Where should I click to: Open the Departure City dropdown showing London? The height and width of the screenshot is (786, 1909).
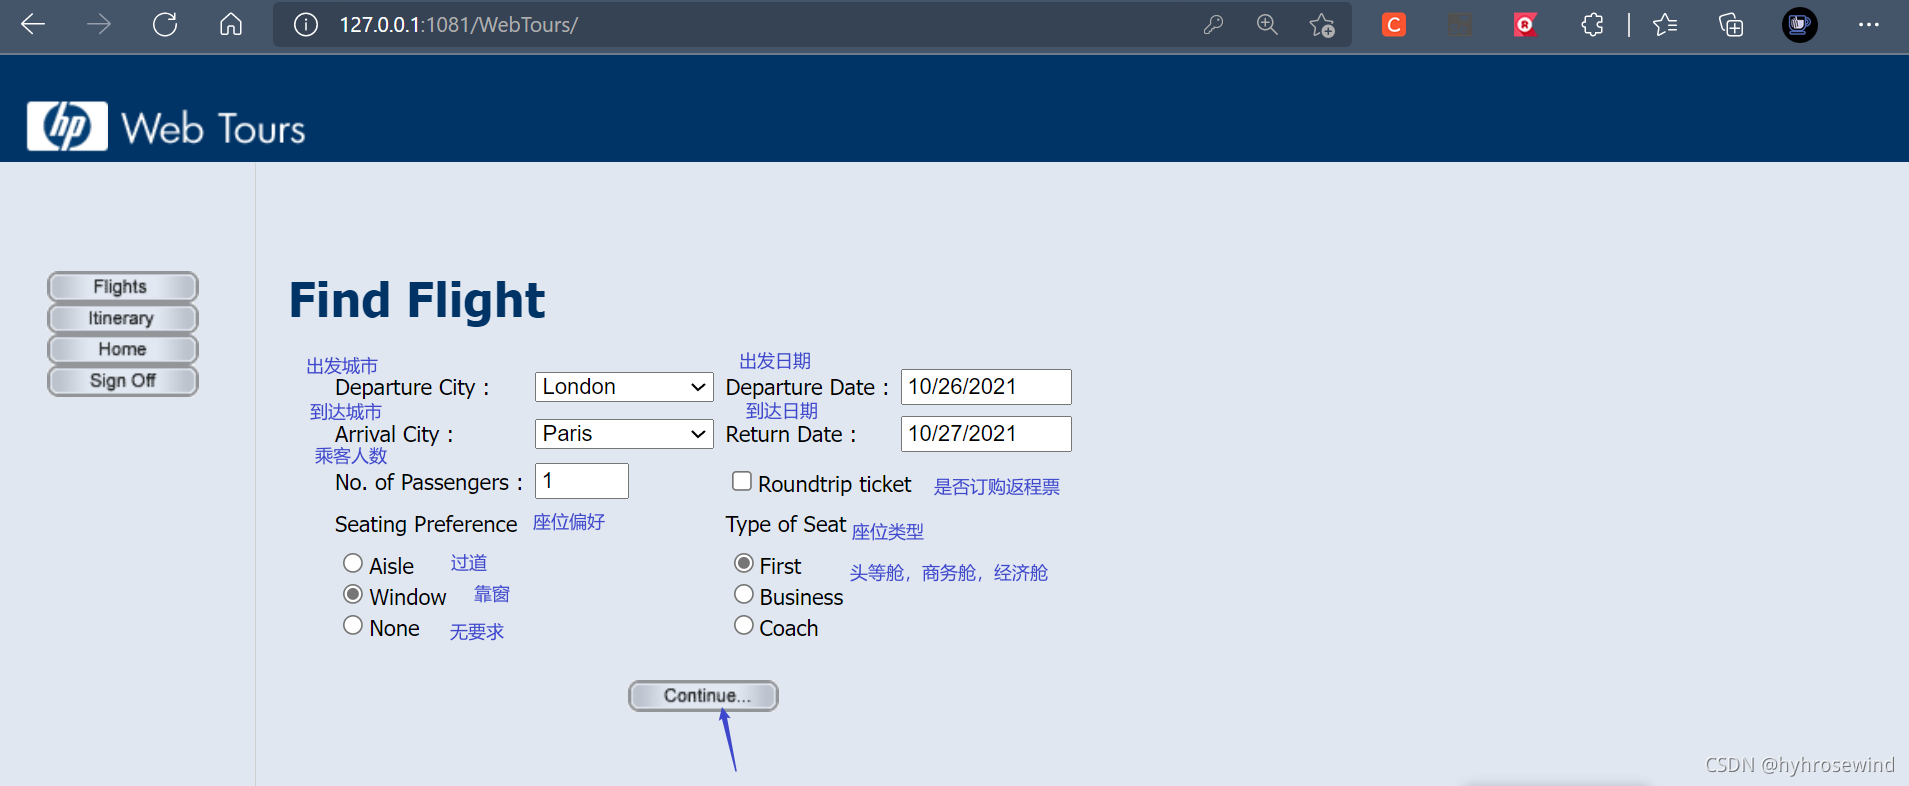[624, 387]
